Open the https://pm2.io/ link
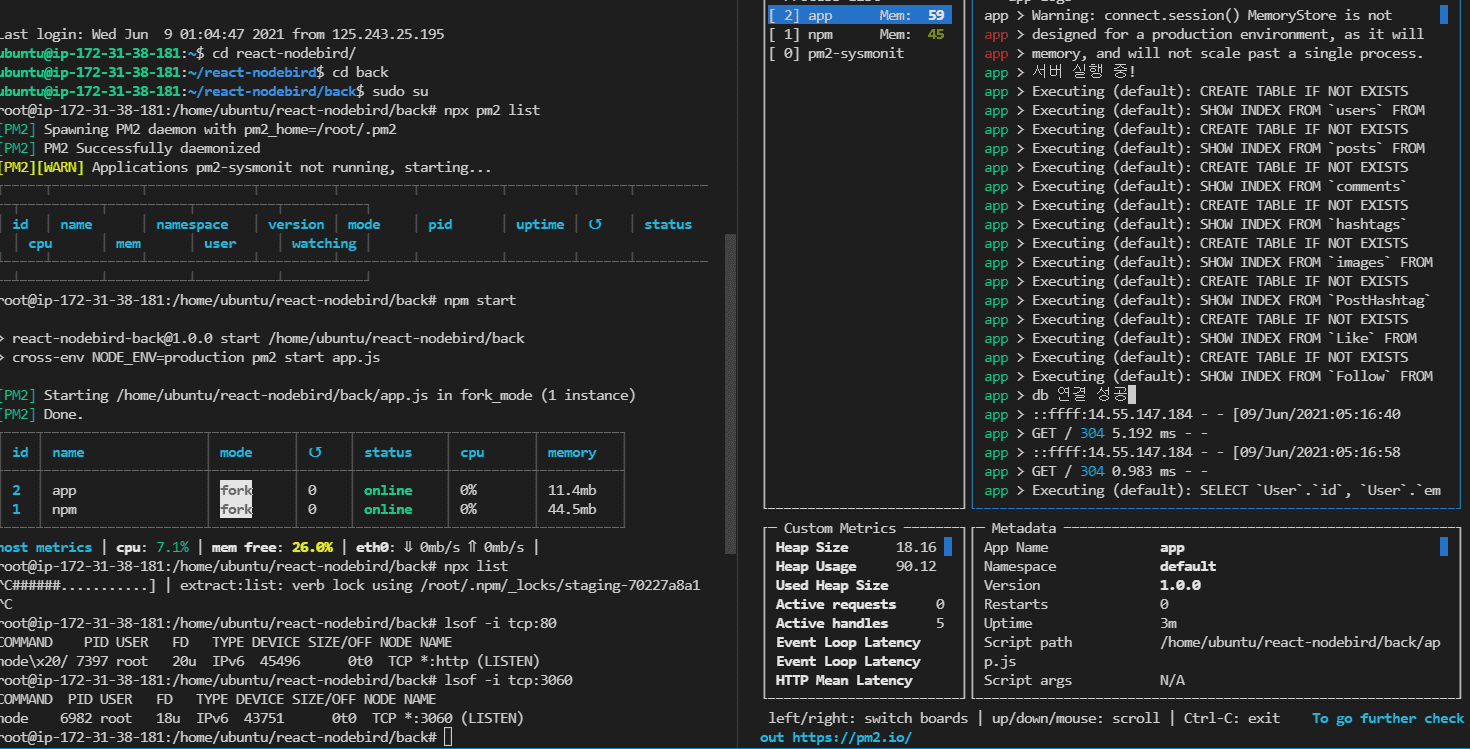1470x749 pixels. click(852, 738)
